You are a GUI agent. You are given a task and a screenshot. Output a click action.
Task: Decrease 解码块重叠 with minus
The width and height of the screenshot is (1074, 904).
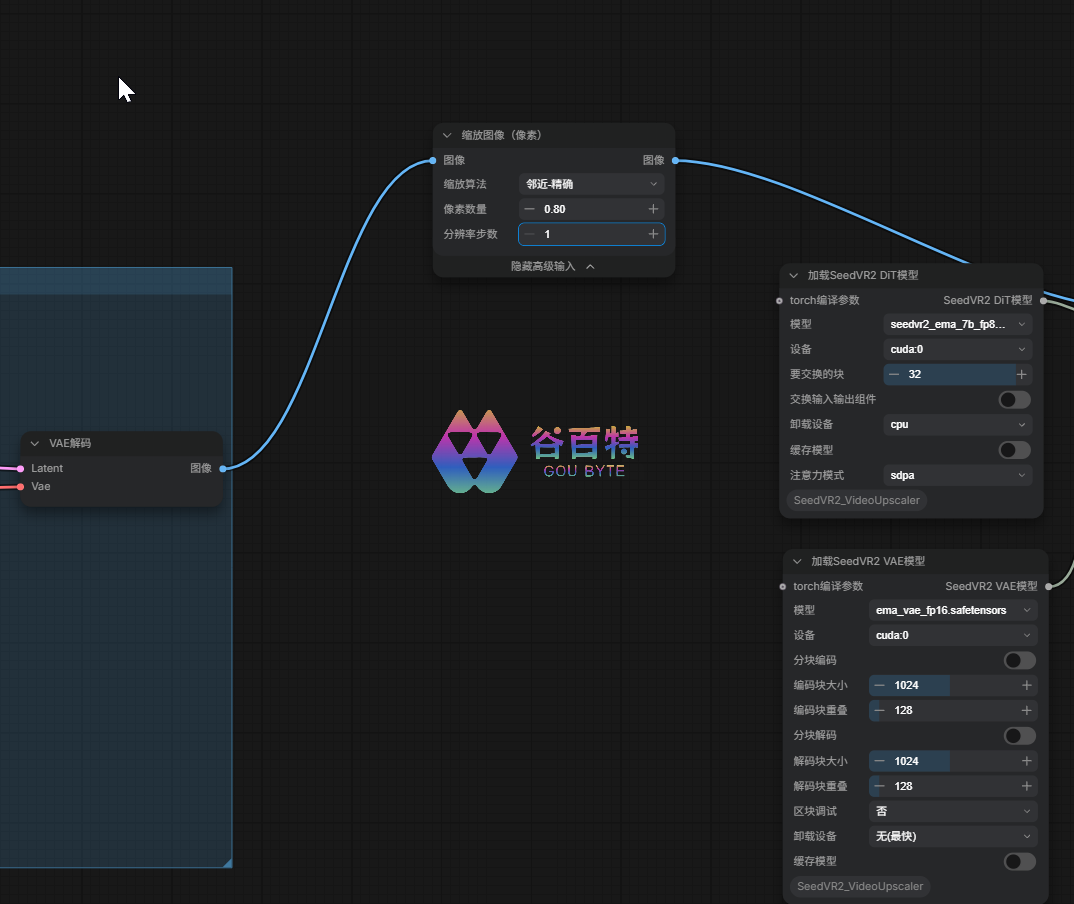879,787
